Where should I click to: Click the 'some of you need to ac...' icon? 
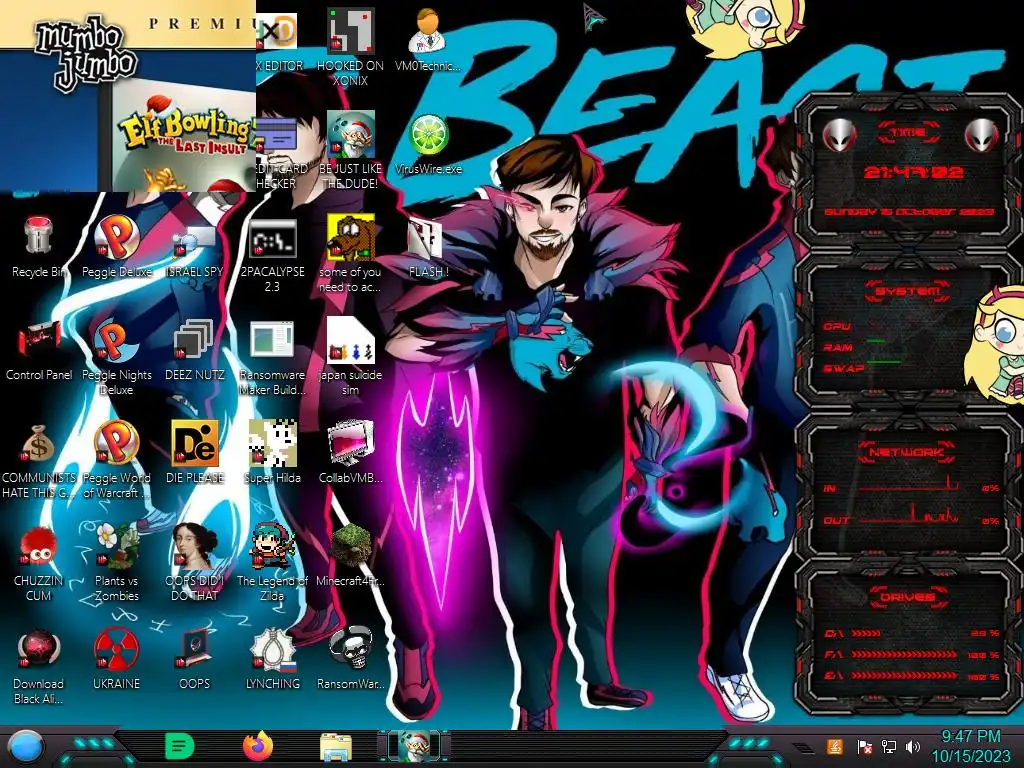(351, 255)
